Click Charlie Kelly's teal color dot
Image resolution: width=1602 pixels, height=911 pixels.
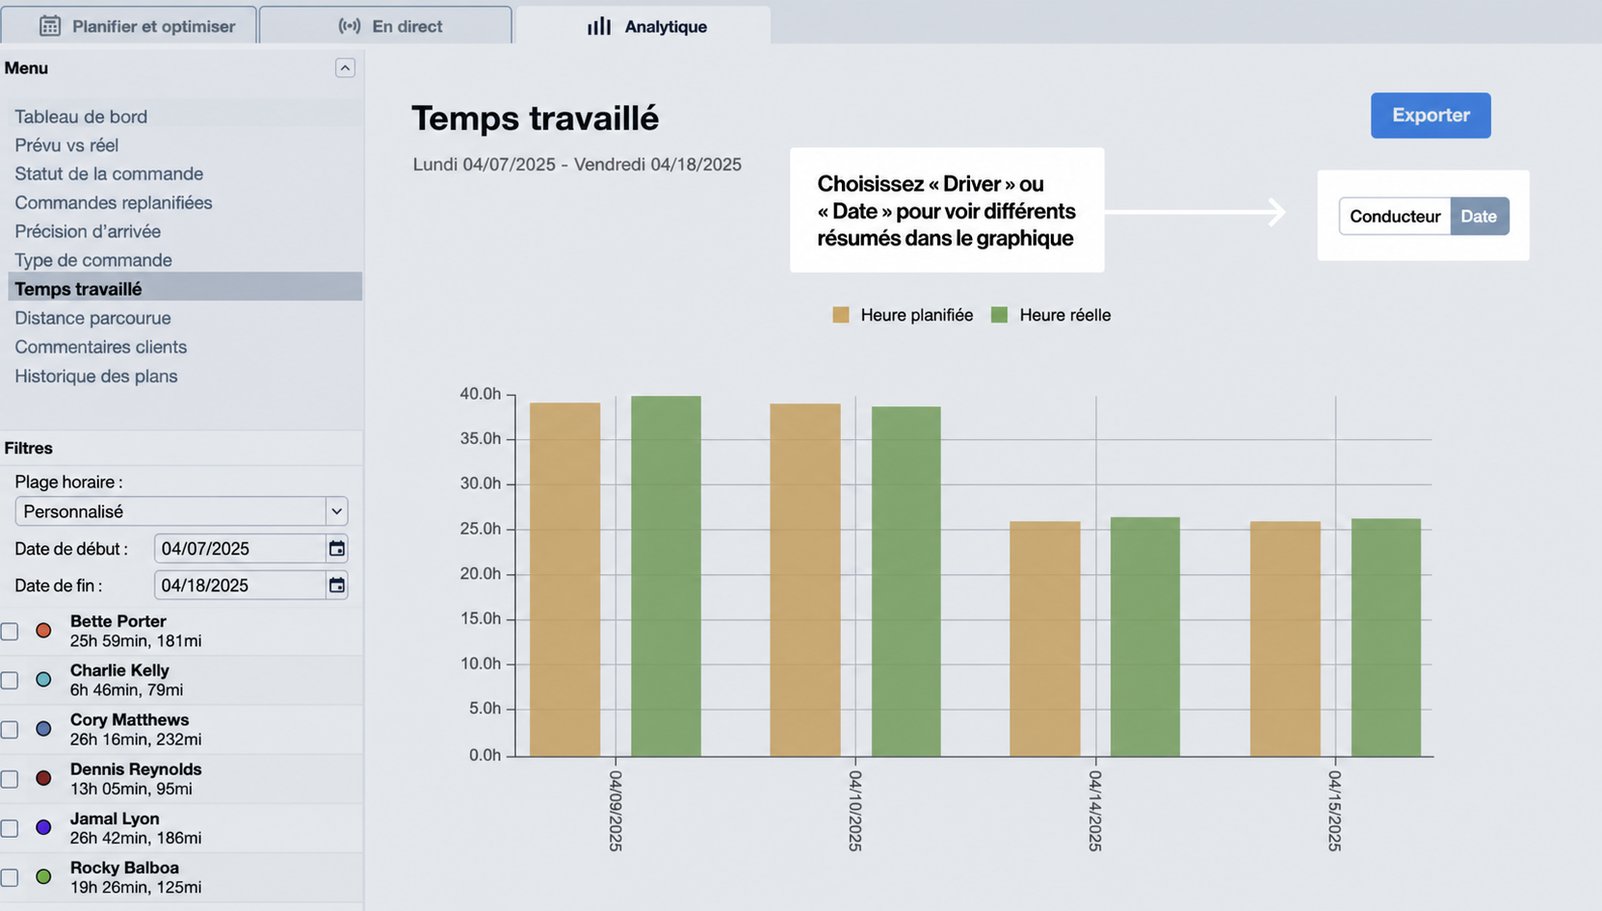click(44, 680)
